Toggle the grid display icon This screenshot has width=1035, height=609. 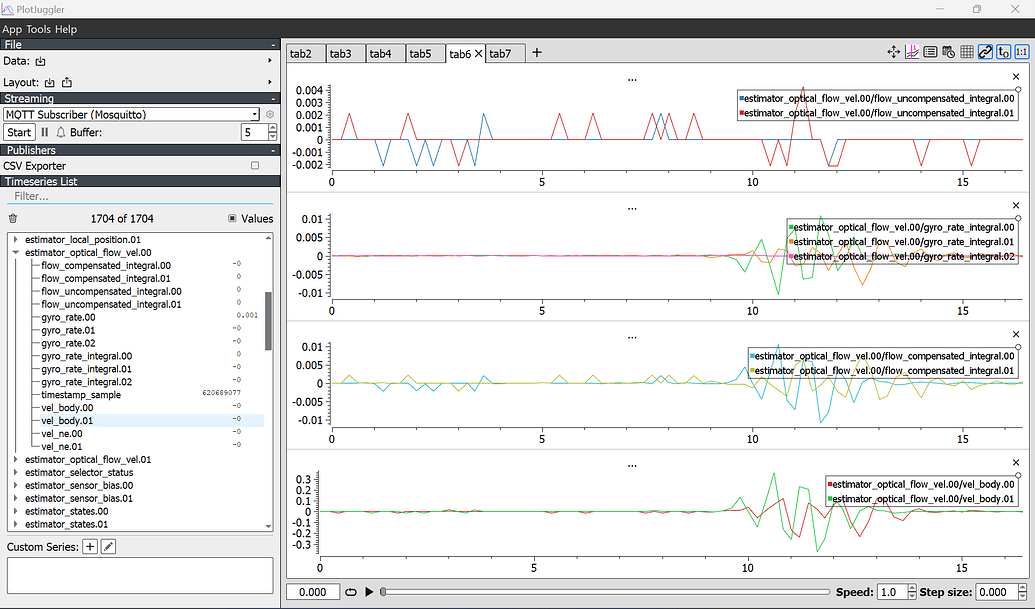pyautogui.click(x=966, y=51)
